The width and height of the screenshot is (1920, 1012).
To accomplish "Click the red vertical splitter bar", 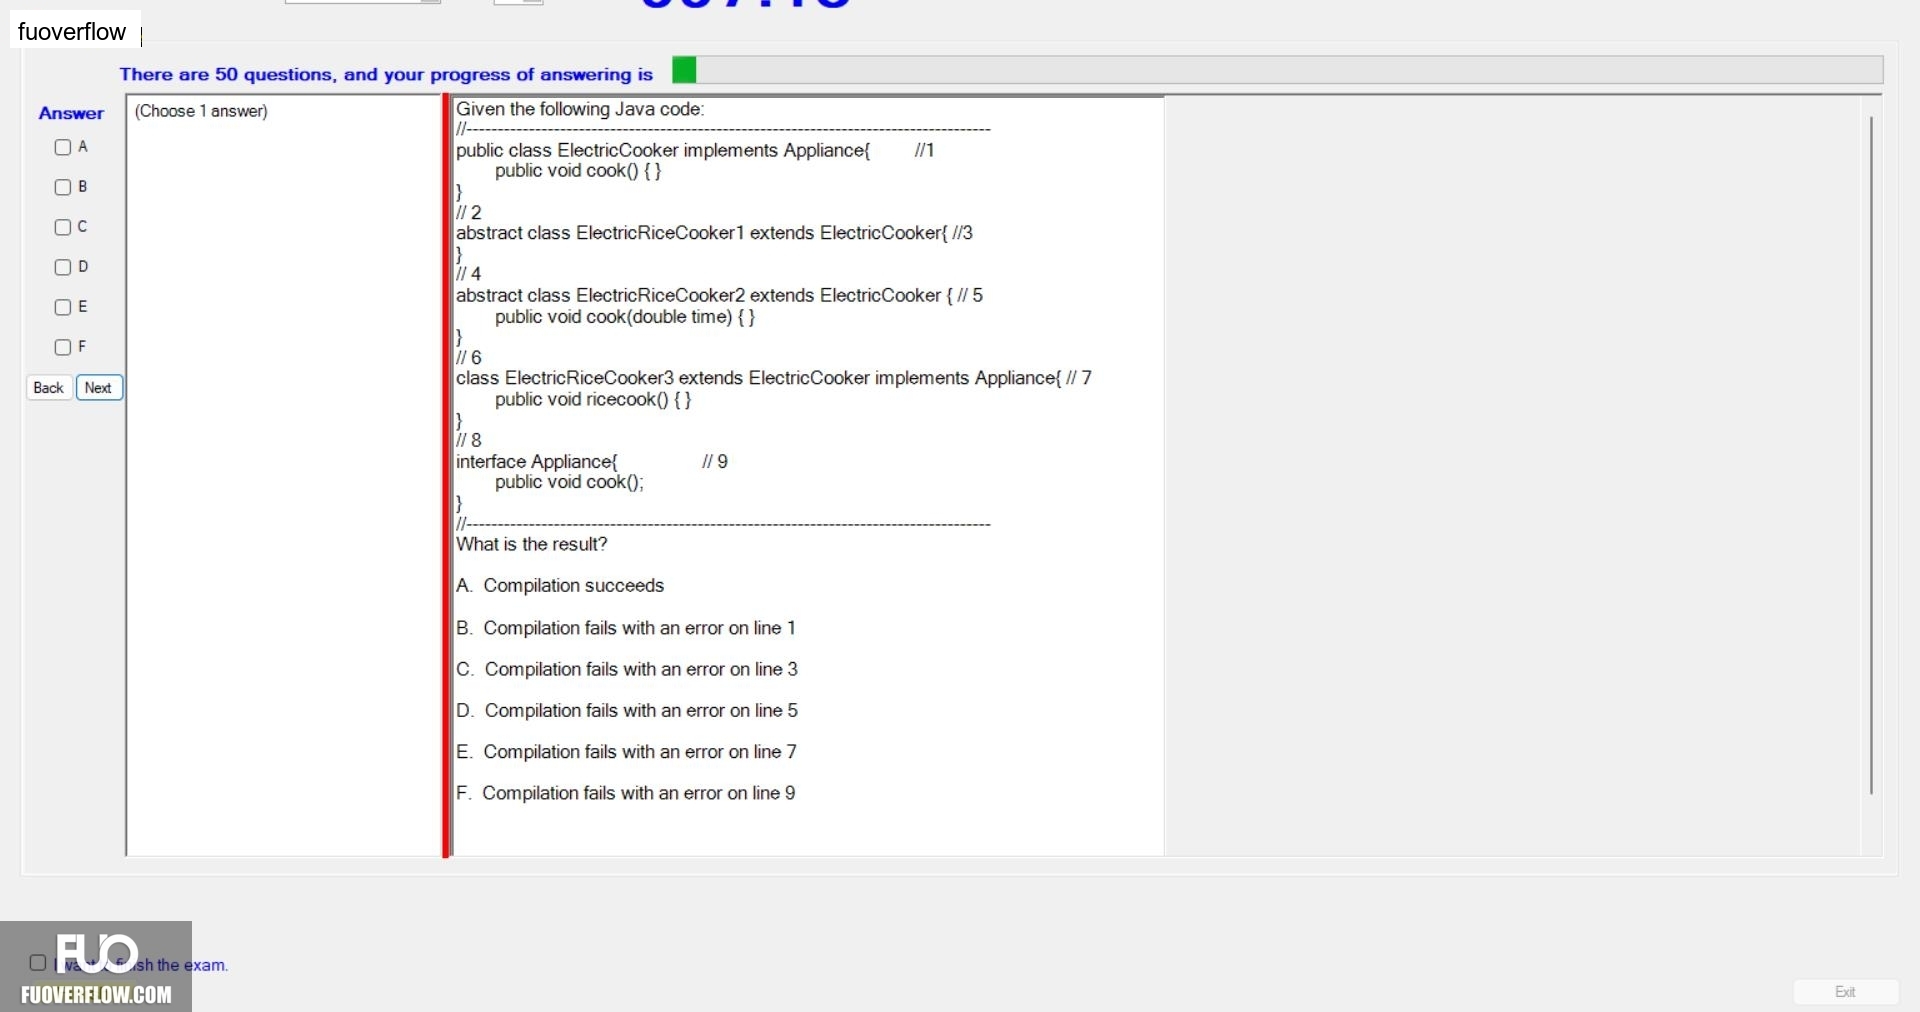I will [447, 476].
